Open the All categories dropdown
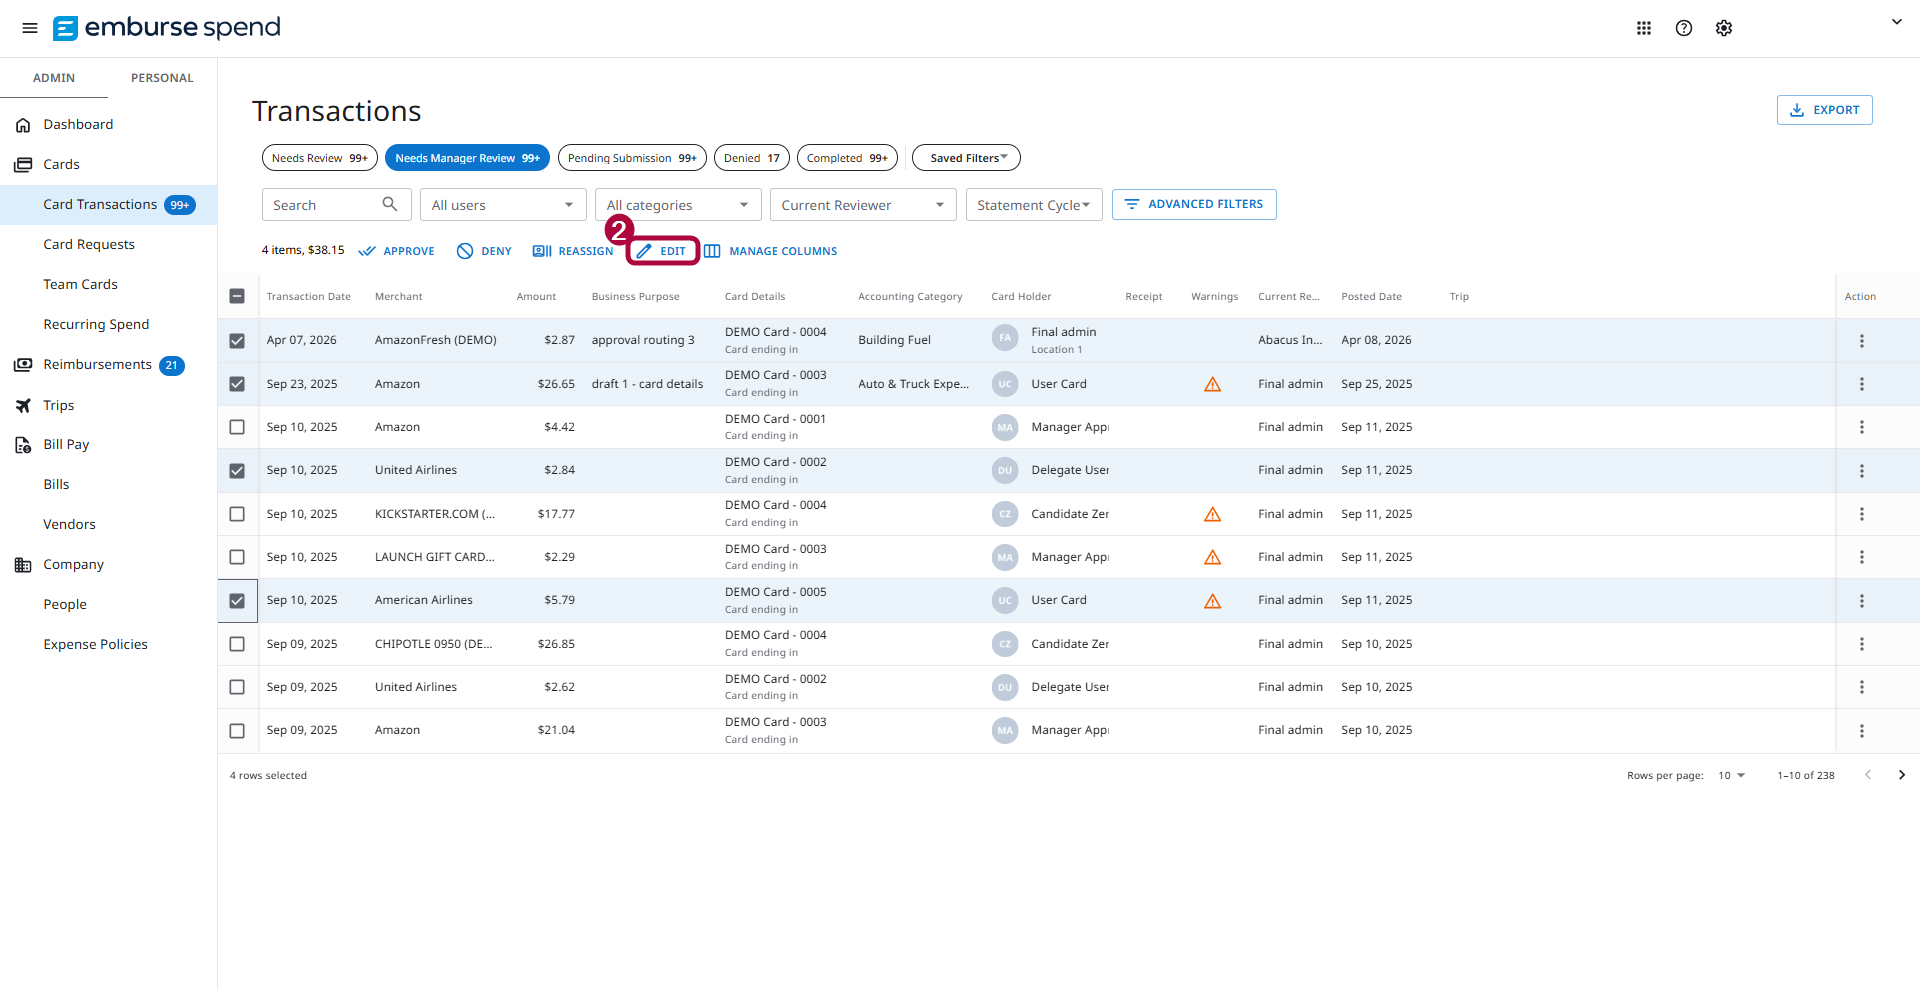The width and height of the screenshot is (1920, 989). tap(678, 205)
